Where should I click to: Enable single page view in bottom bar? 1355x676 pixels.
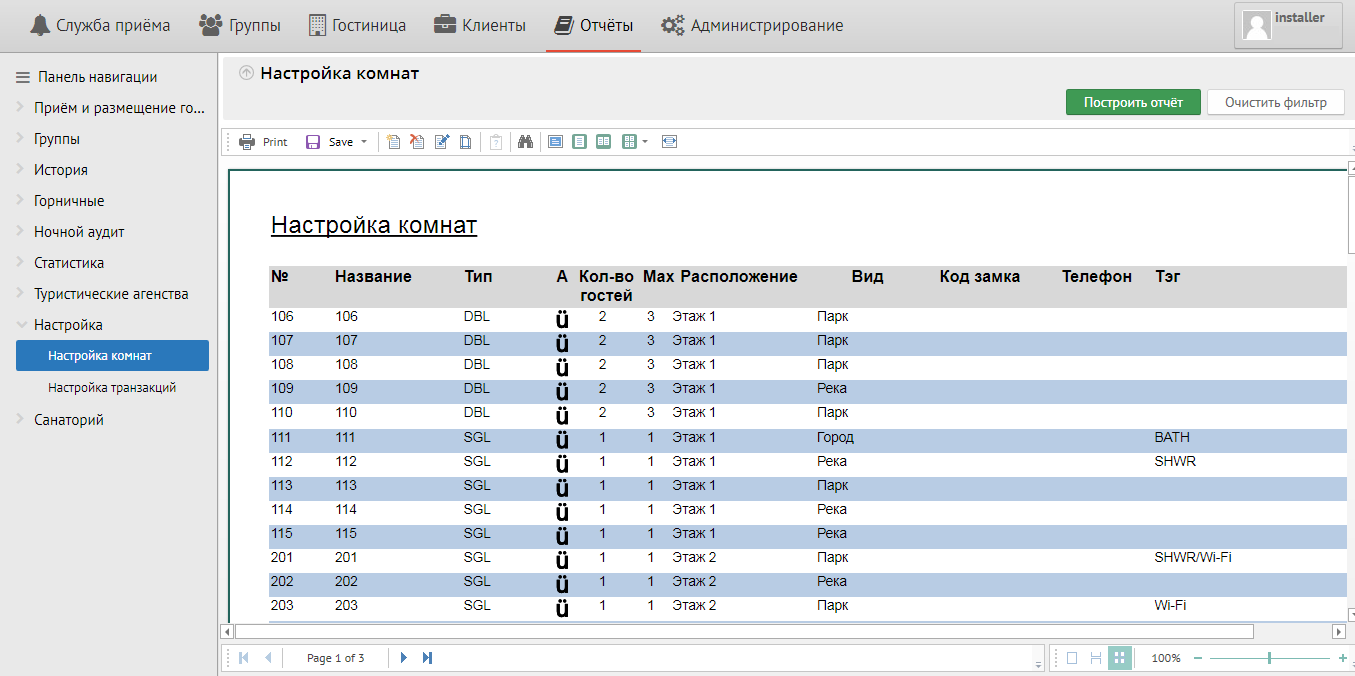(1072, 658)
